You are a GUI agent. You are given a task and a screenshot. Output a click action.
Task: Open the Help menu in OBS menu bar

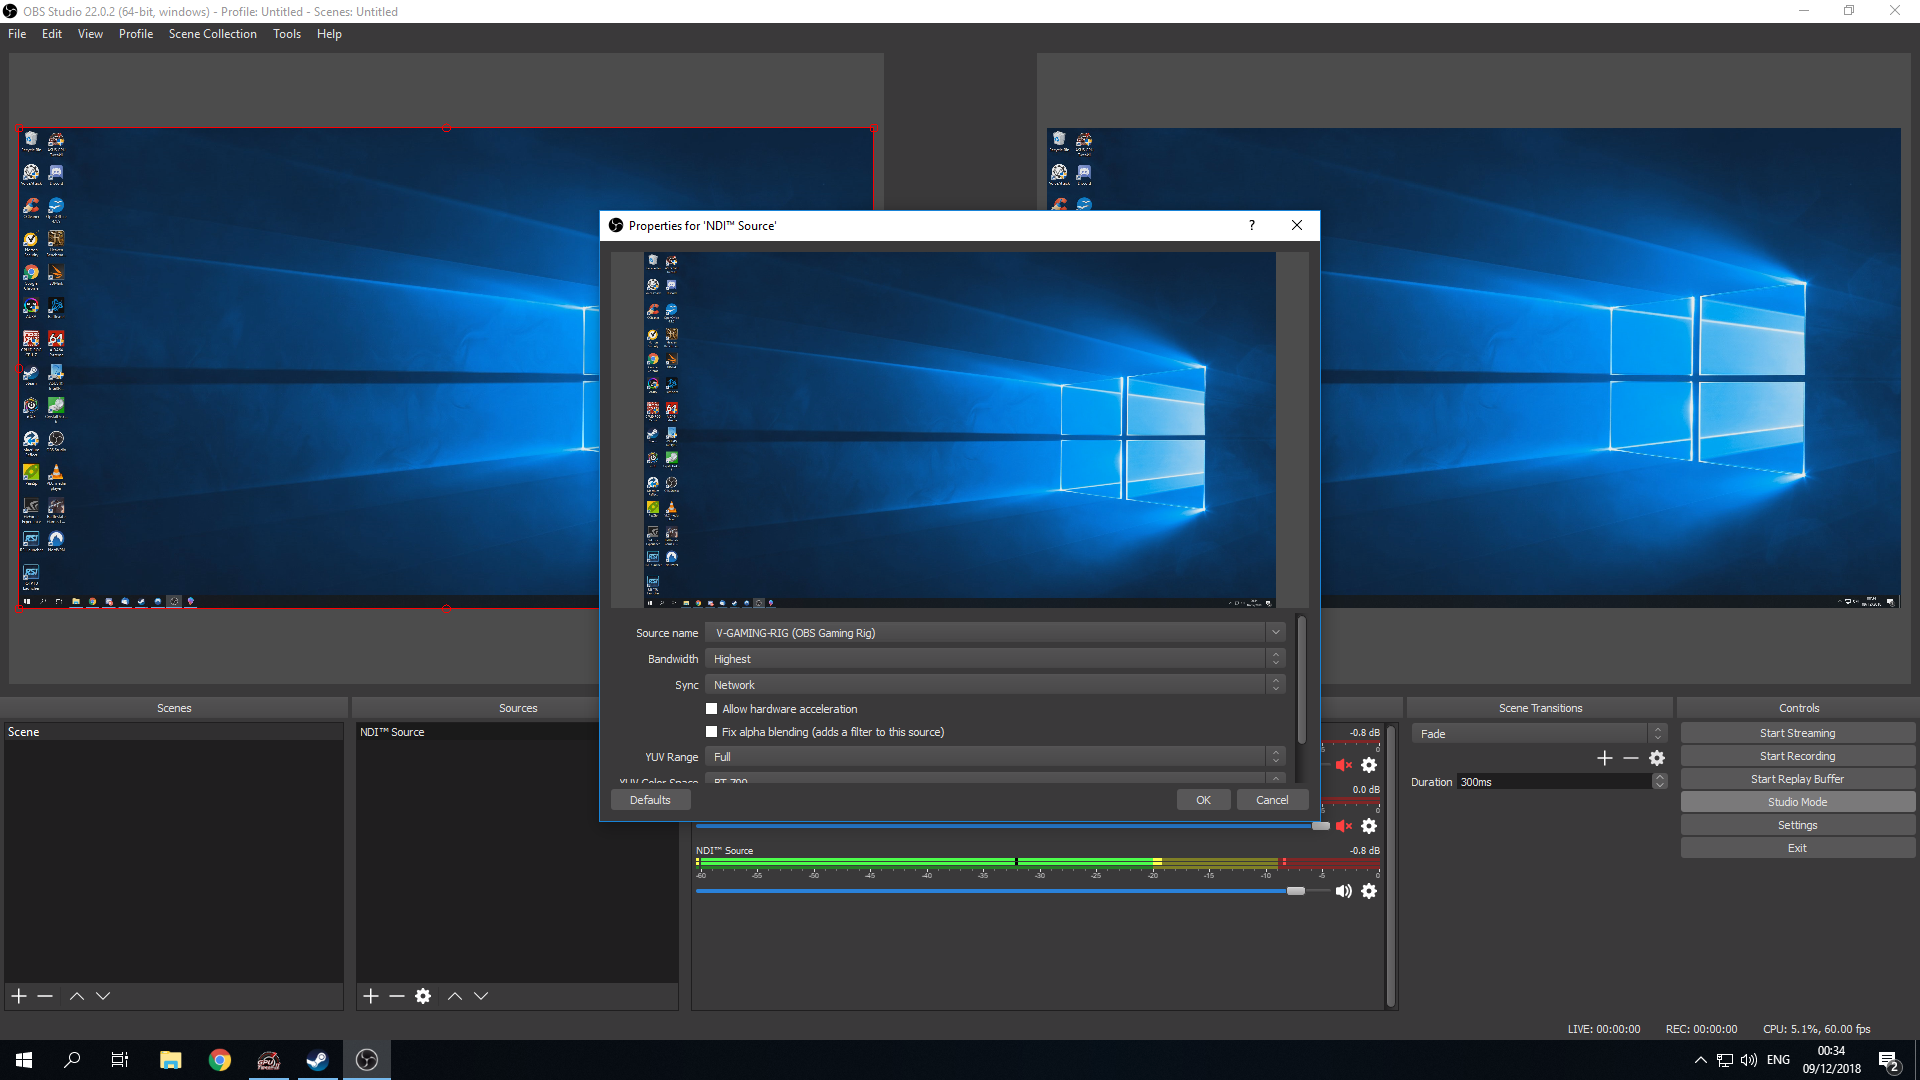tap(326, 33)
